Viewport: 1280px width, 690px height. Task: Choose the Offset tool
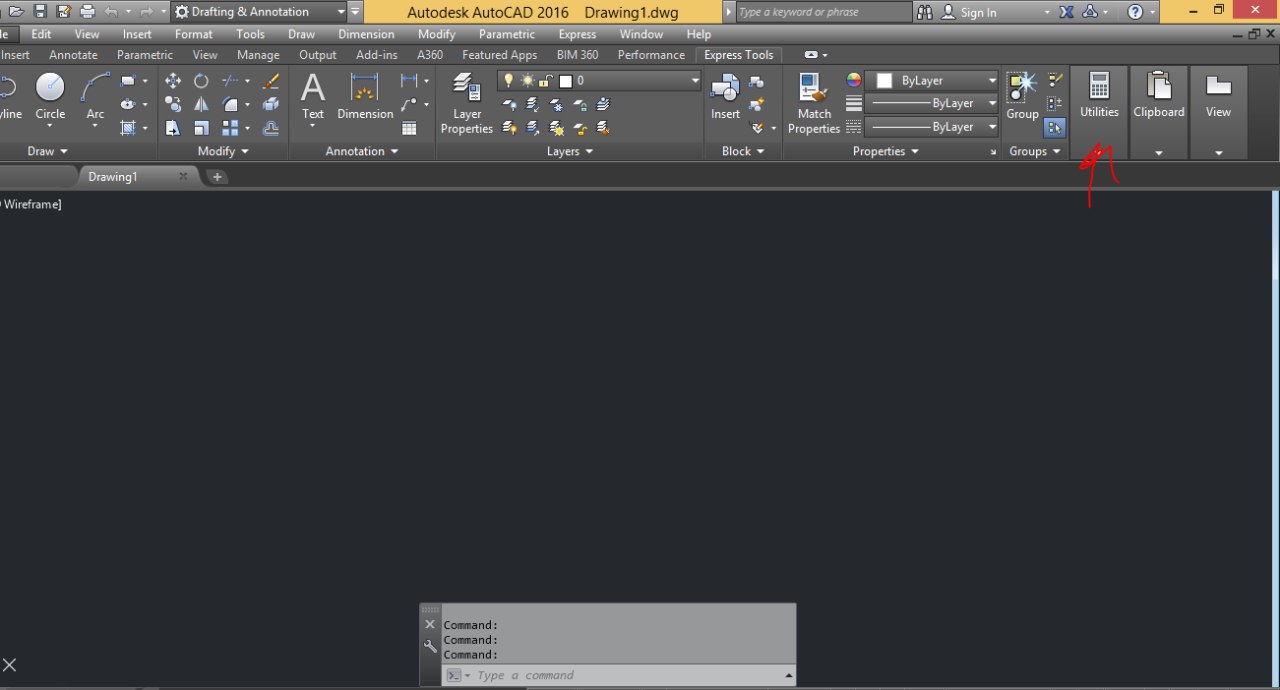[271, 128]
